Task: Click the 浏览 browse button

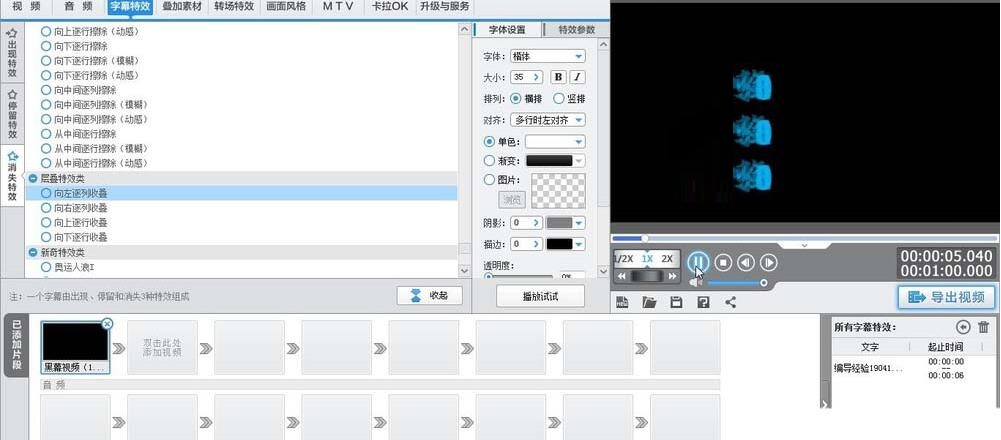Action: (x=512, y=200)
